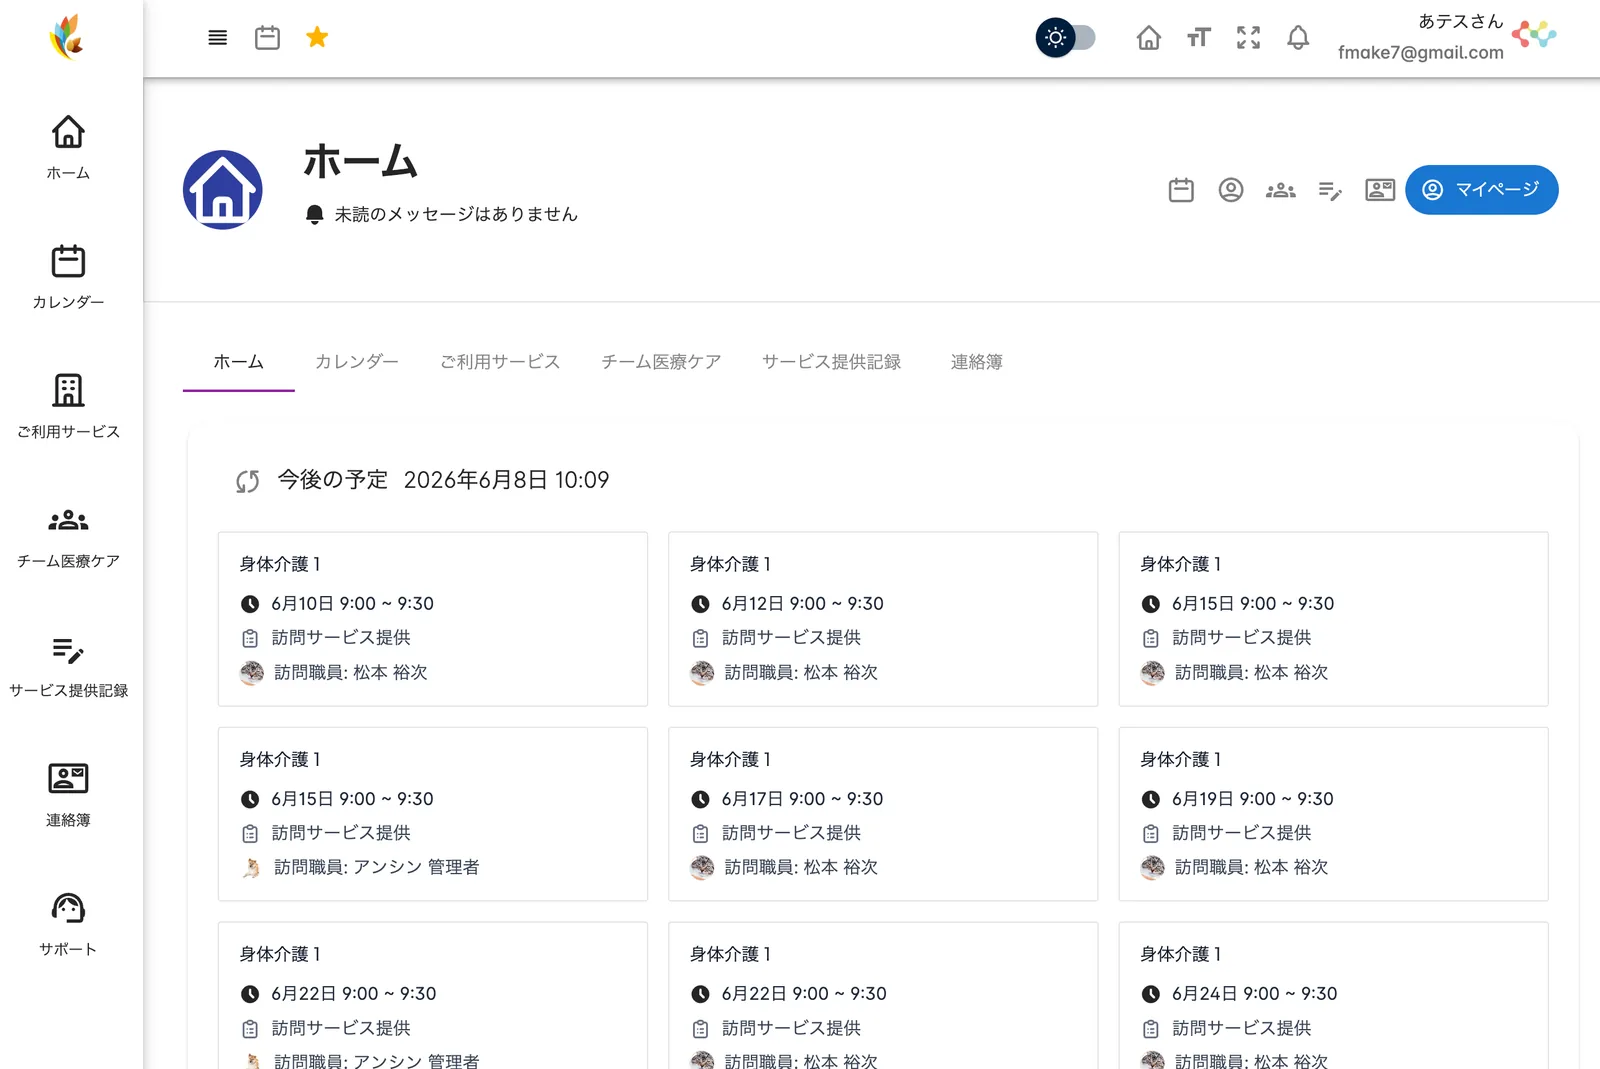The image size is (1600, 1069).
Task: Toggle the hamburger menu in top bar
Action: coord(217,38)
